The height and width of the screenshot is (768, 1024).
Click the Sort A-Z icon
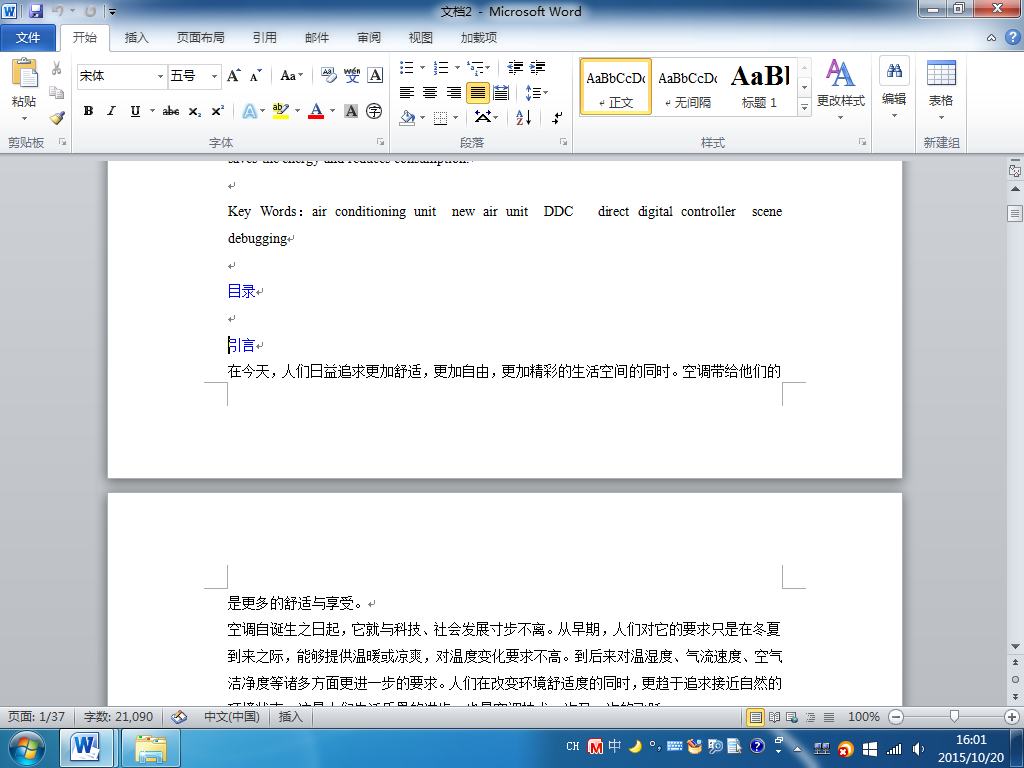tap(524, 118)
